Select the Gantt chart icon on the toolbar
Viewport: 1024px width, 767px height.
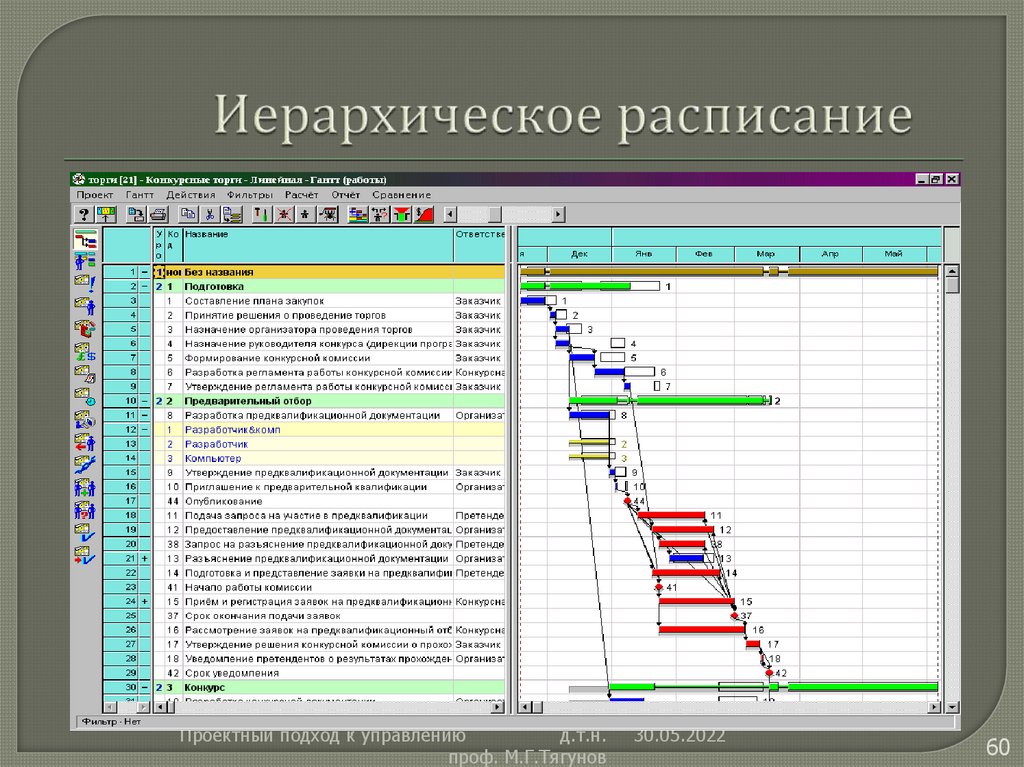[104, 213]
